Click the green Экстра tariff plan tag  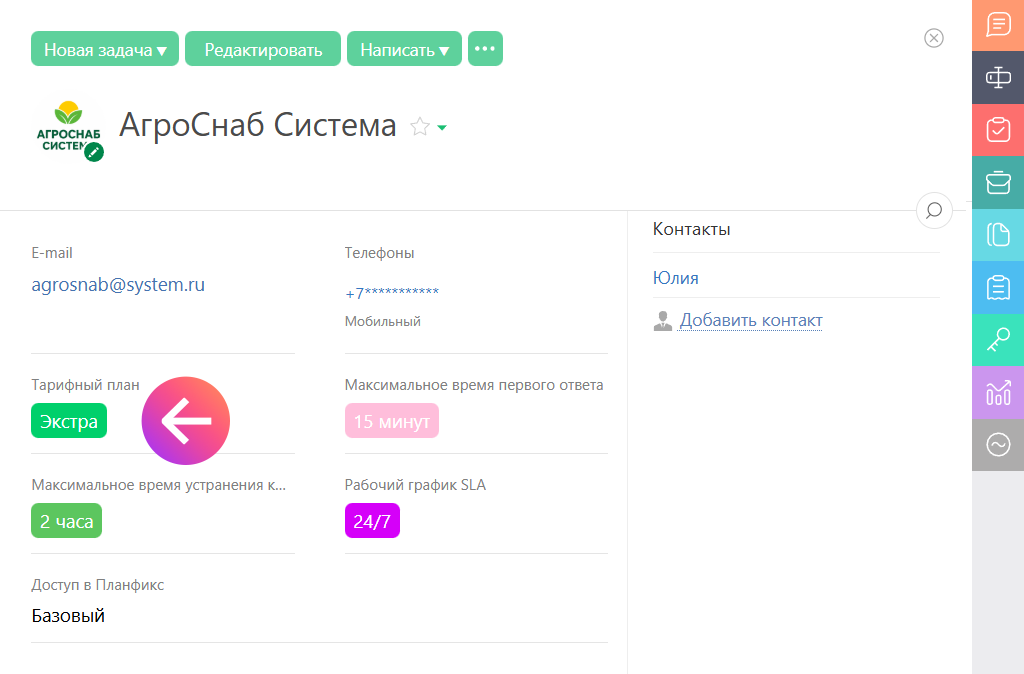coord(69,422)
